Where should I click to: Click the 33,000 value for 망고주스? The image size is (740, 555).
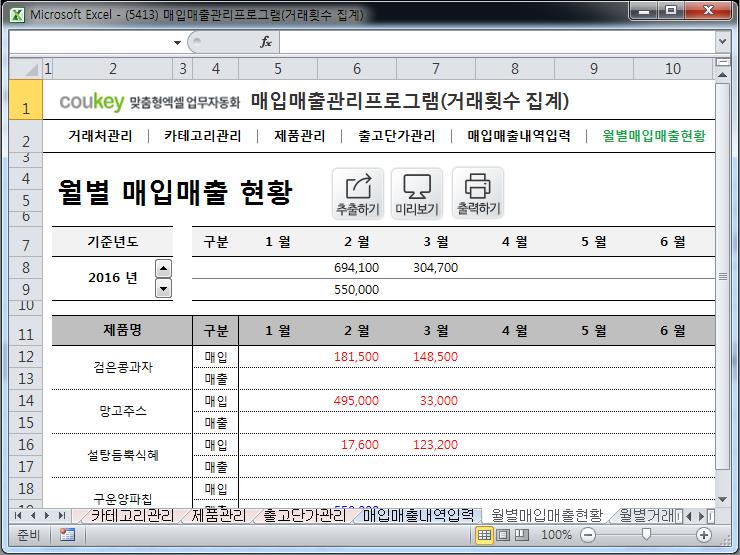(438, 400)
